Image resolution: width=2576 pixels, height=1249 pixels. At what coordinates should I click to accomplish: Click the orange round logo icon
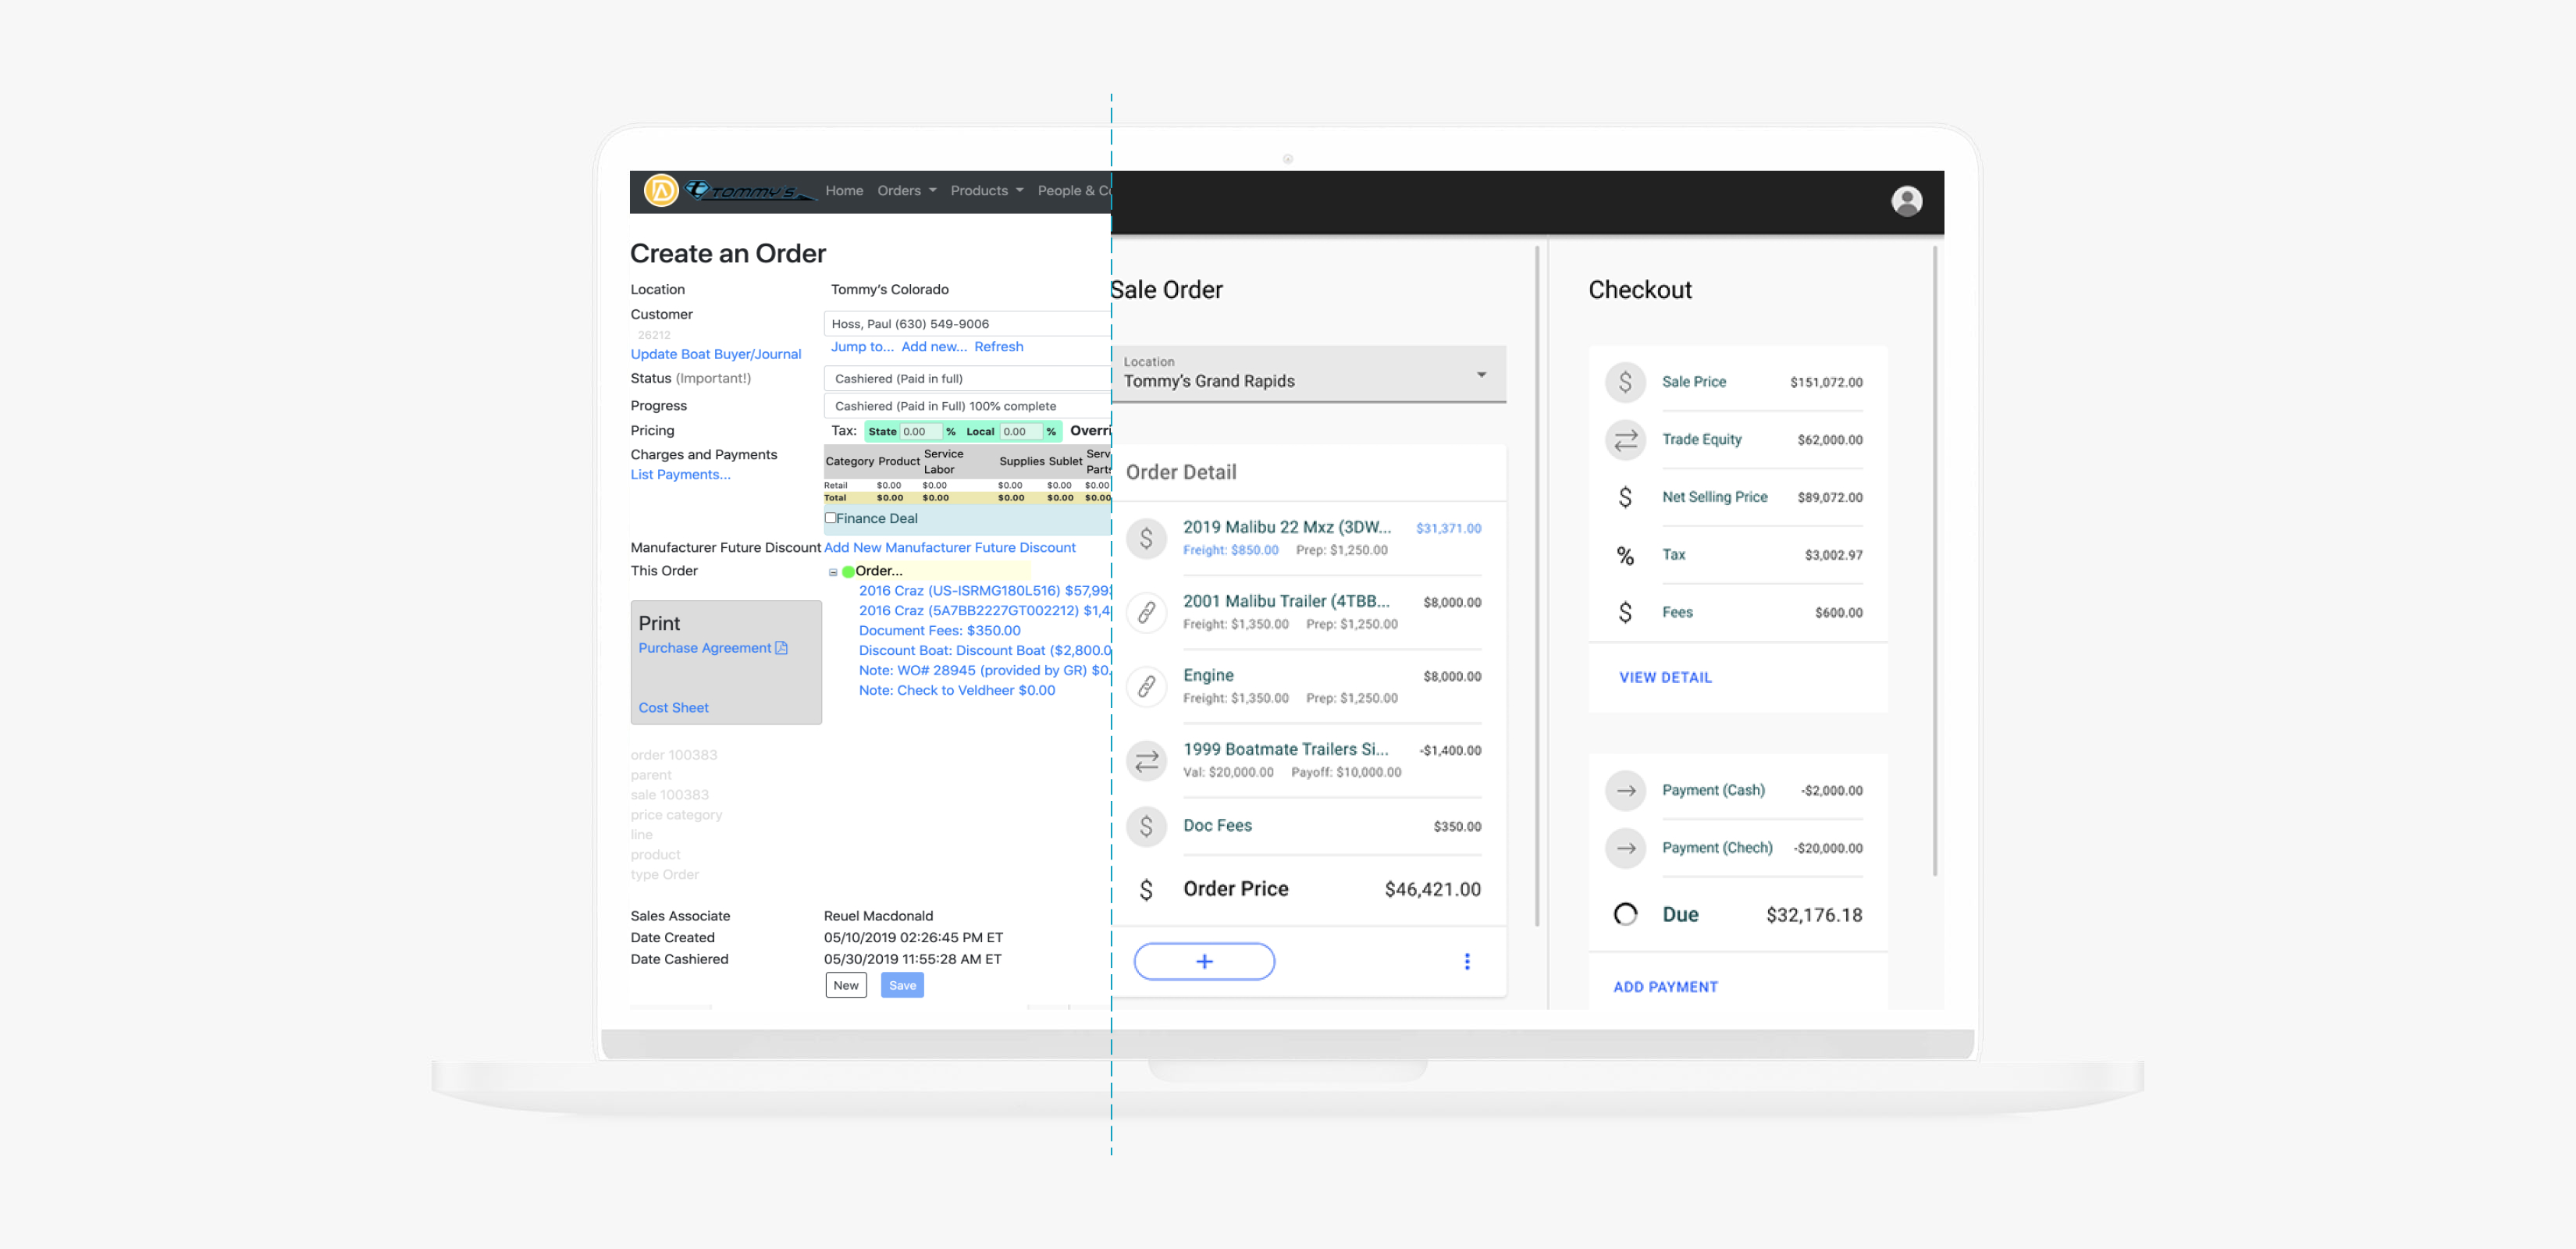click(661, 190)
